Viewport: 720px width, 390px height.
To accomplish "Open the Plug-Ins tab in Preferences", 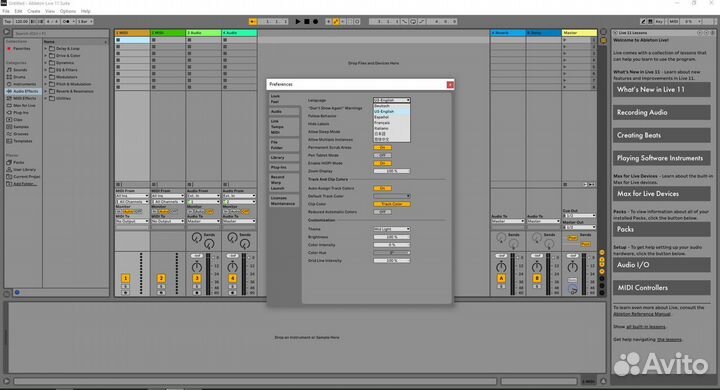I will click(x=284, y=168).
